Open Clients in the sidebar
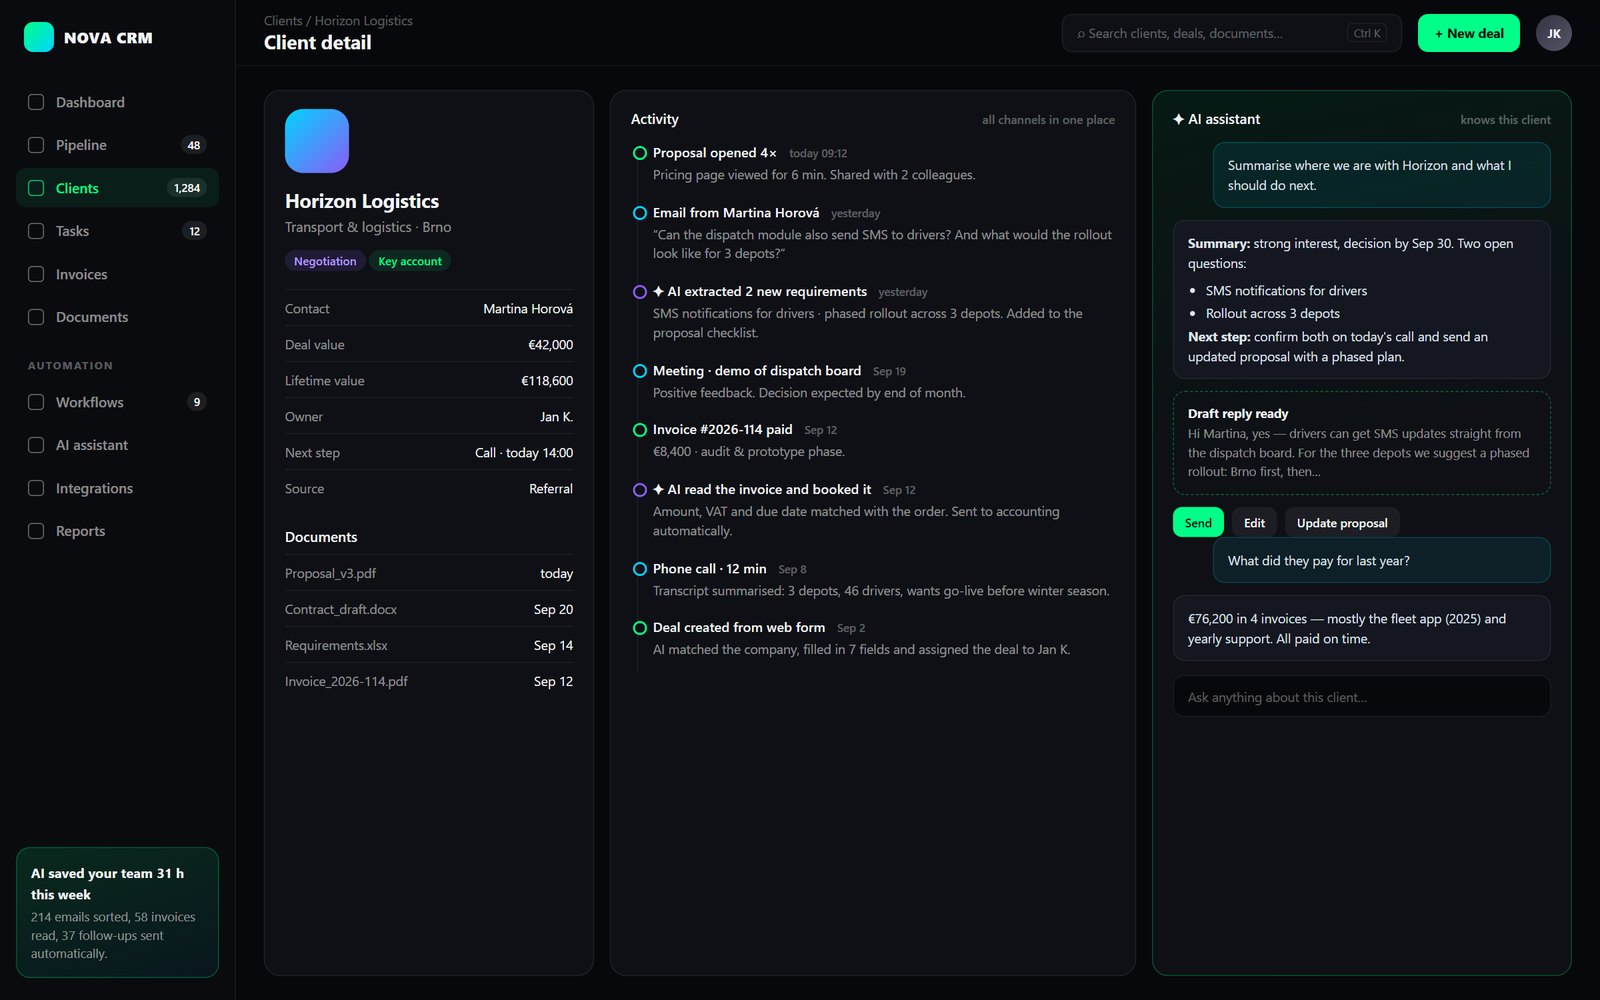1600x1000 pixels. 117,188
